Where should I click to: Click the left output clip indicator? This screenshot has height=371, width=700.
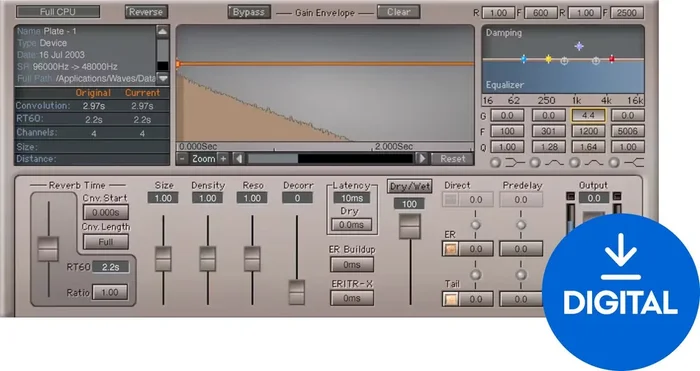point(571,196)
